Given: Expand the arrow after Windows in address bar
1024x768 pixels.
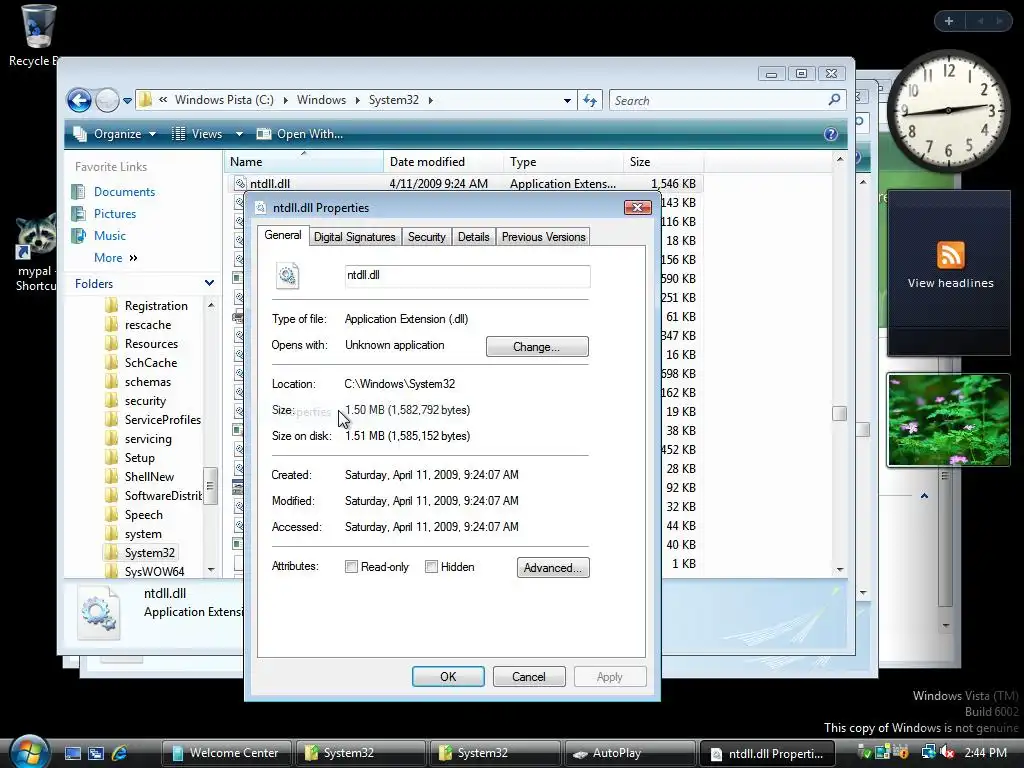Looking at the screenshot, I should [357, 100].
